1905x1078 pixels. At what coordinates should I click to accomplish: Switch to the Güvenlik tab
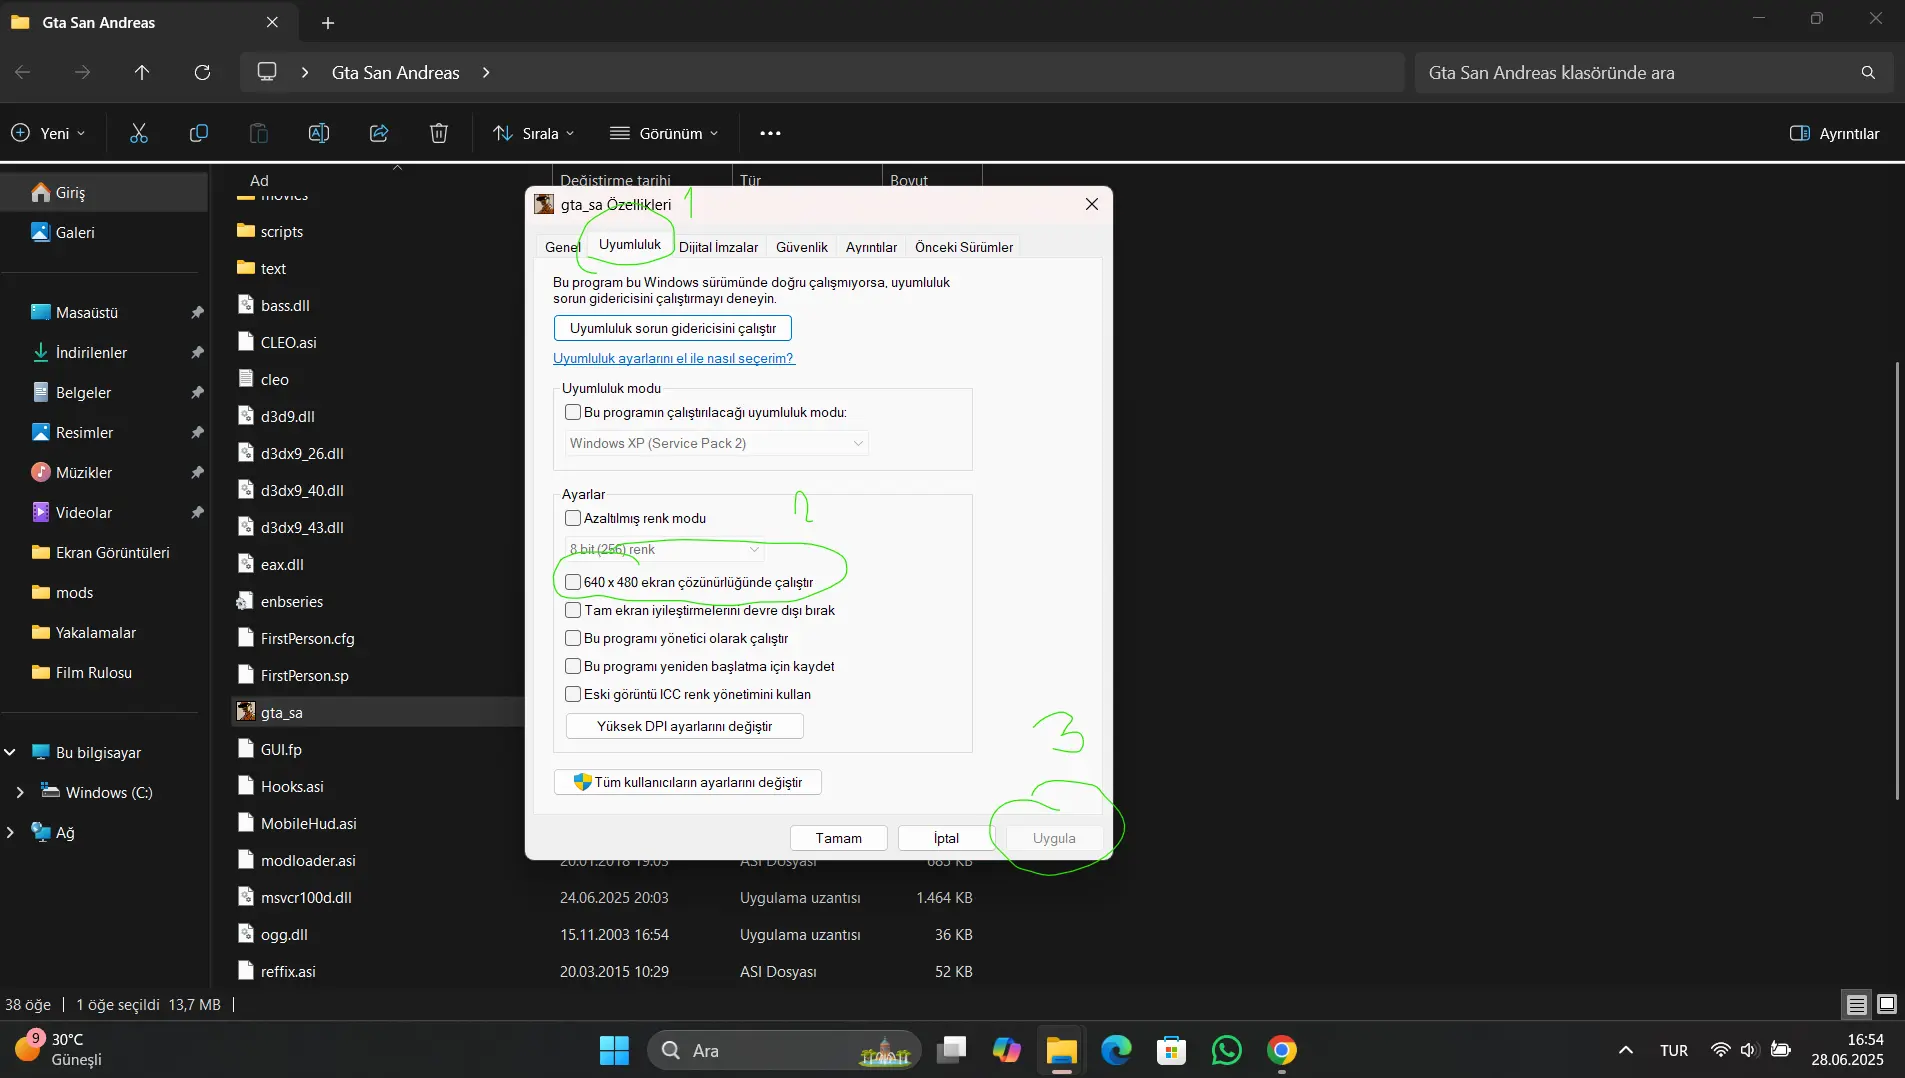point(802,247)
